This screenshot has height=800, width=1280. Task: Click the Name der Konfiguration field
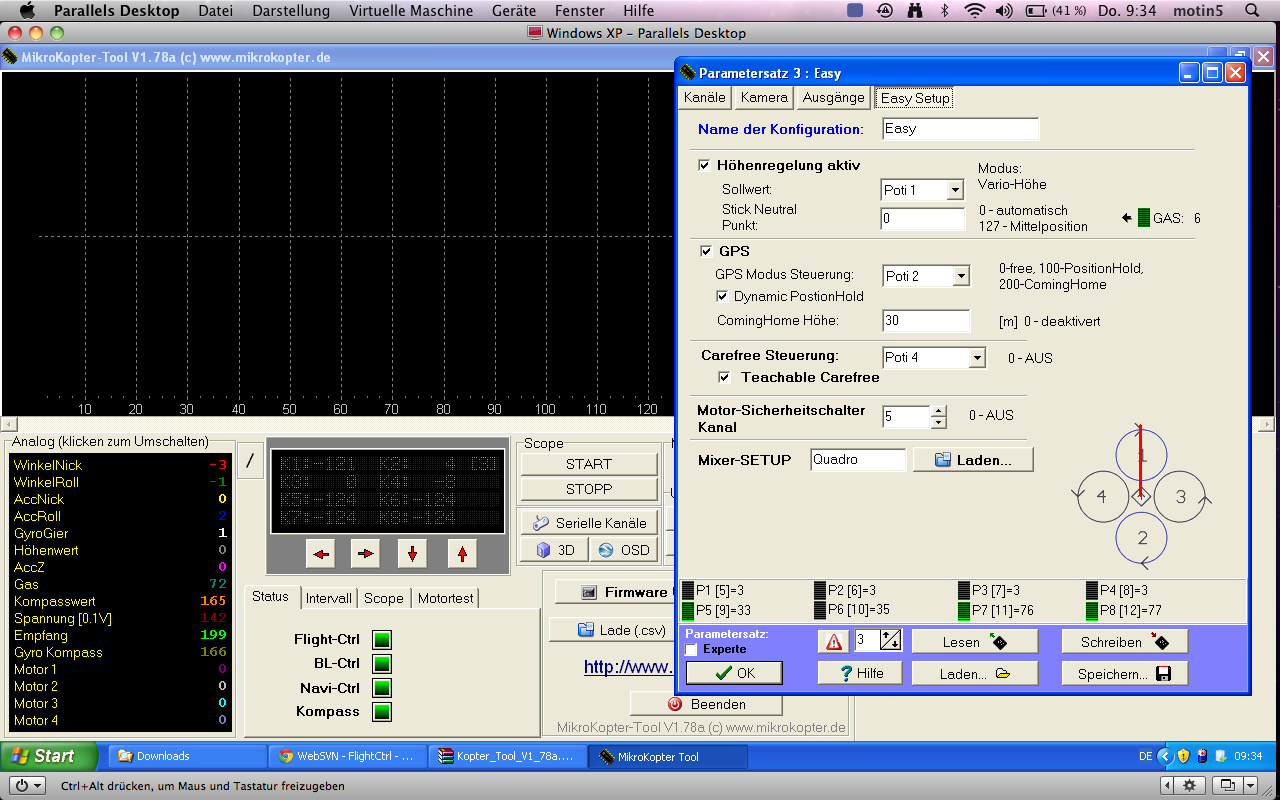click(961, 129)
